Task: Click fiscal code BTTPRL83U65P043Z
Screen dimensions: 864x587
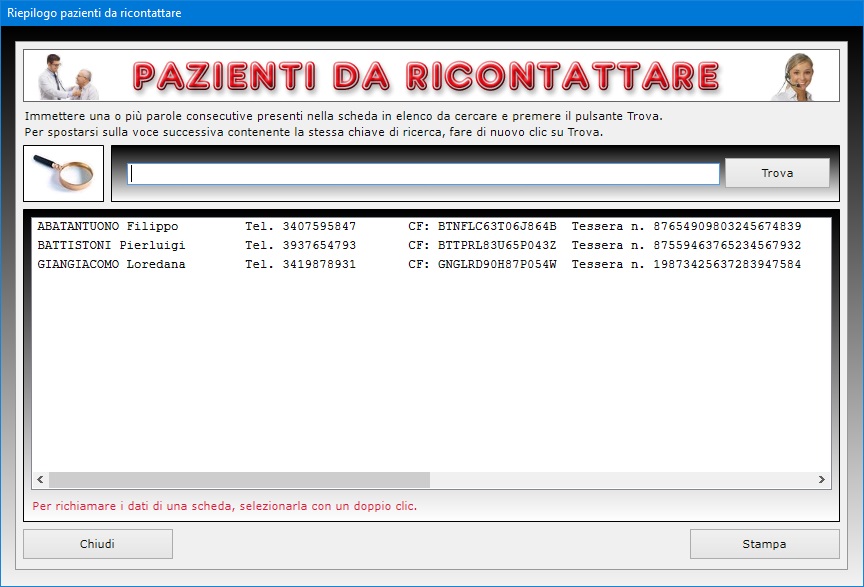Action: tap(497, 245)
